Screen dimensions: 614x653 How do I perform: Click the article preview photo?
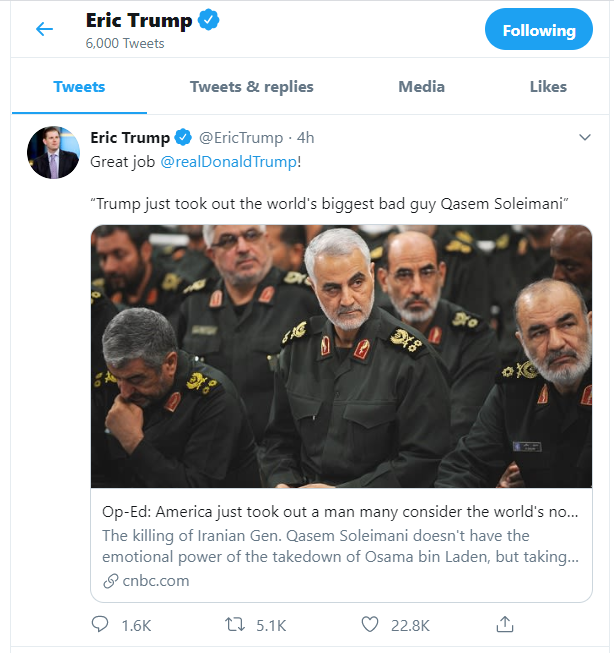(341, 356)
